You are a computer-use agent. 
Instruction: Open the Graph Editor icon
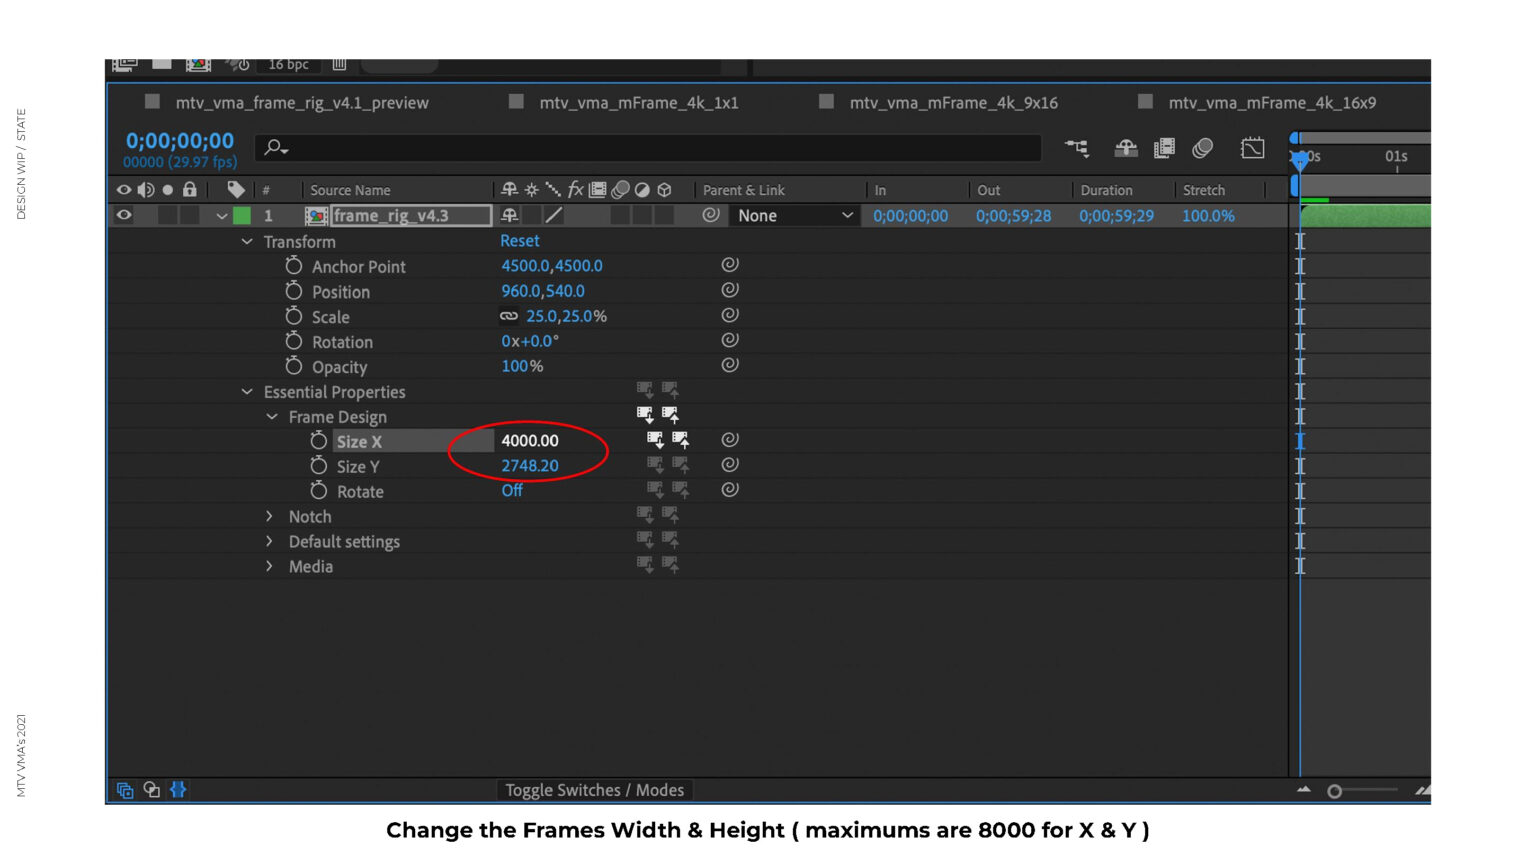[x=1252, y=148]
